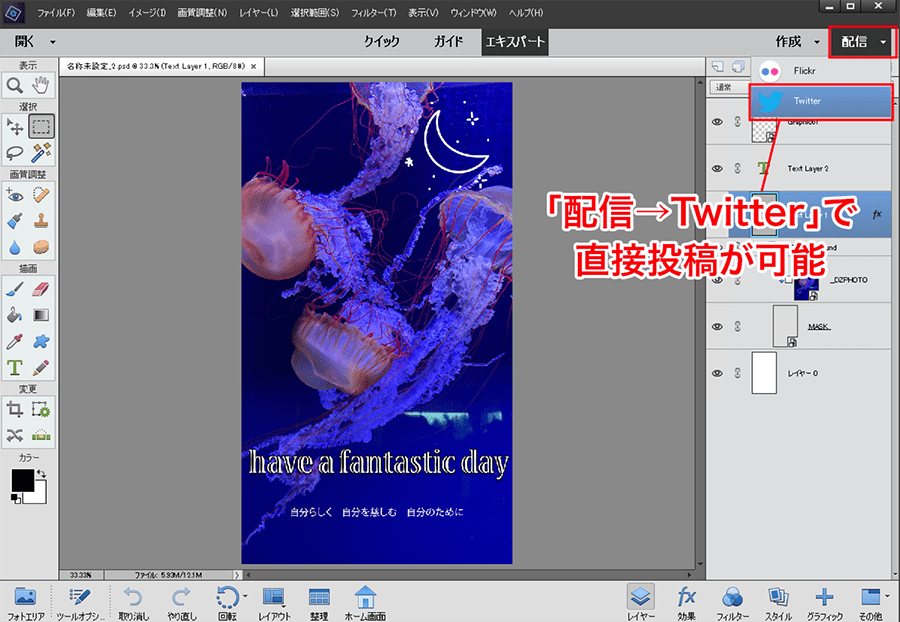Select the Blur water drop tool

(14, 247)
